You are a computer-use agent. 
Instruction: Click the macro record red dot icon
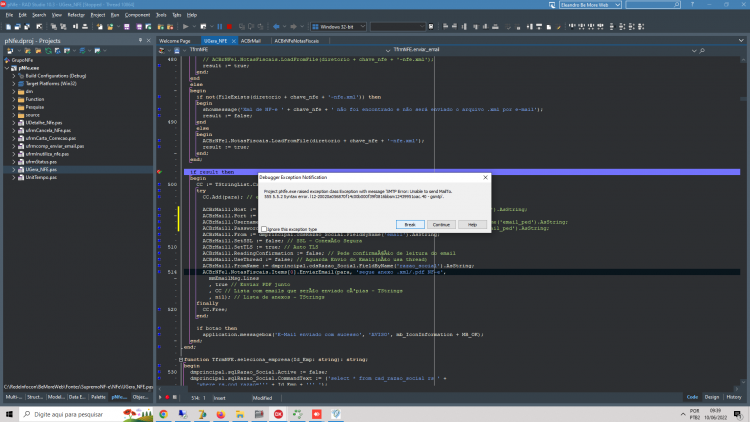[x=167, y=398]
